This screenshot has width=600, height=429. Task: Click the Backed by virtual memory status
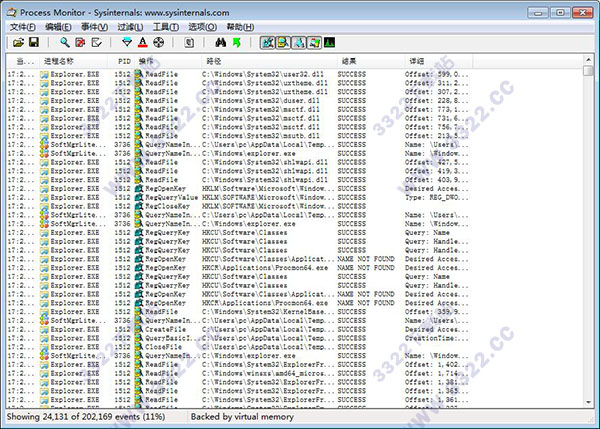pos(242,417)
